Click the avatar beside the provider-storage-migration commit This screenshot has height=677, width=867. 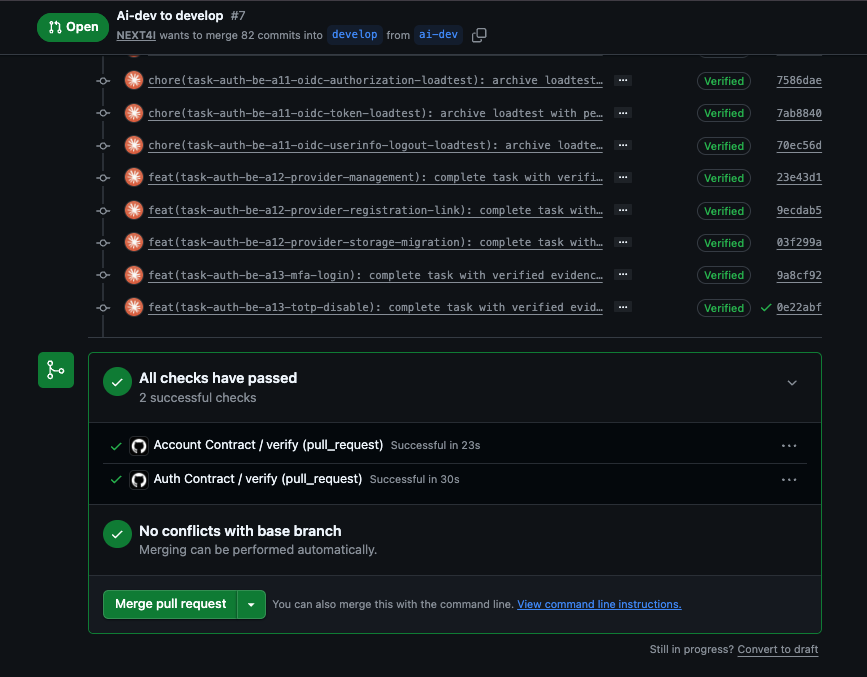click(x=134, y=242)
